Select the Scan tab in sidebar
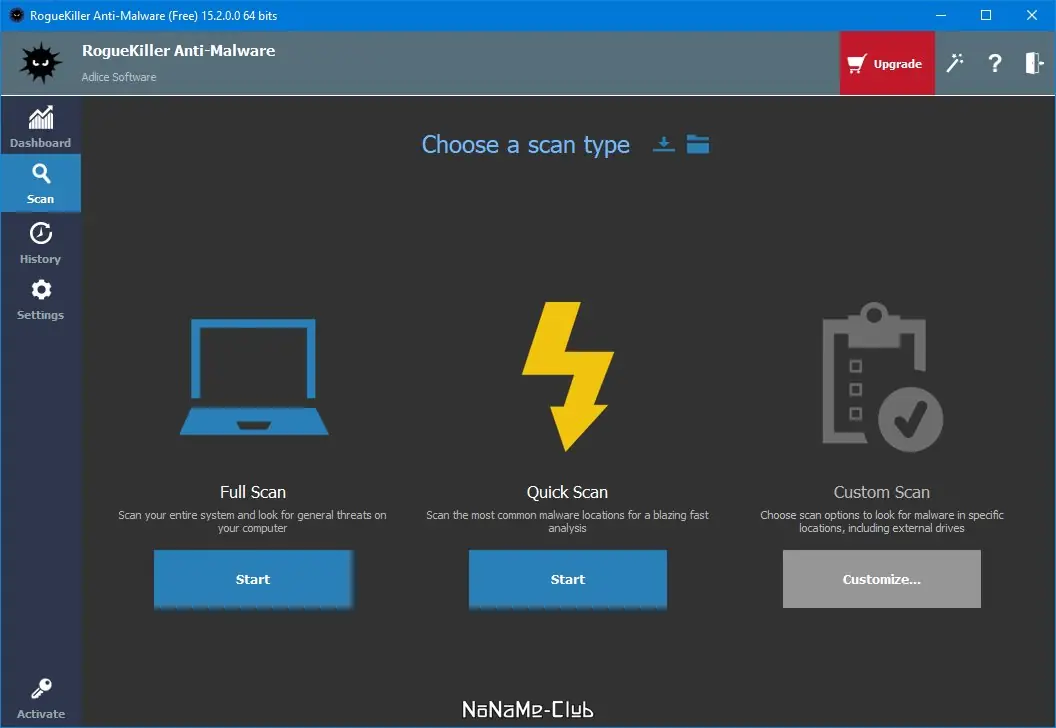Viewport: 1056px width, 728px height. tap(40, 183)
